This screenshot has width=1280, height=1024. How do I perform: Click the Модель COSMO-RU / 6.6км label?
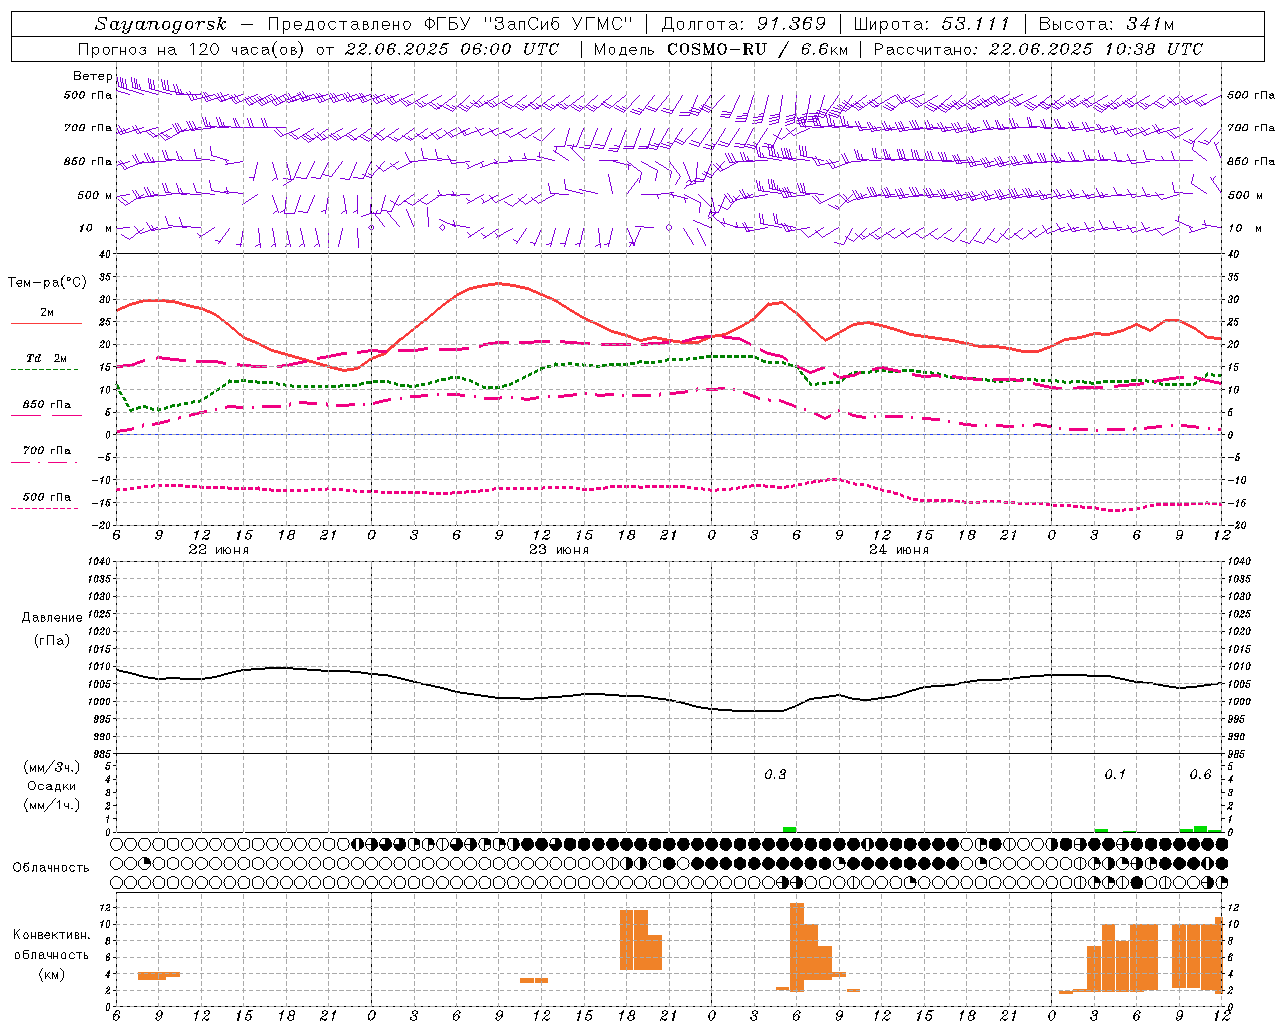tap(721, 49)
